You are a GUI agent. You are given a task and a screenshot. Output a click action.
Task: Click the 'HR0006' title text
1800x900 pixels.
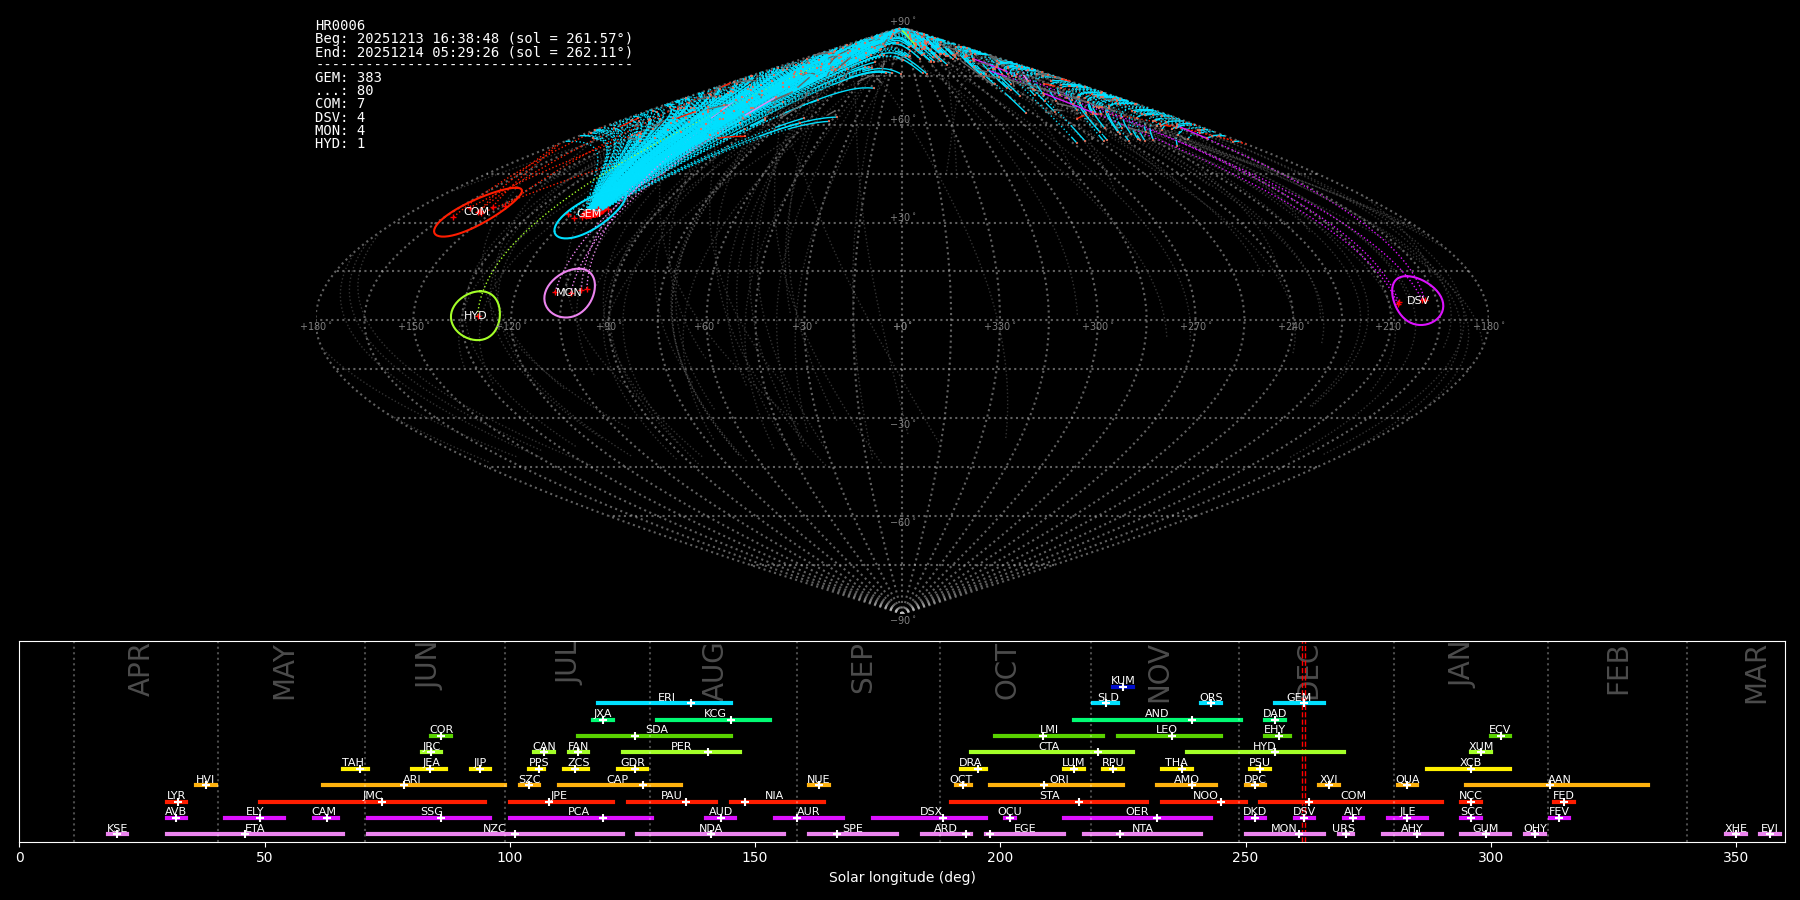(x=340, y=26)
